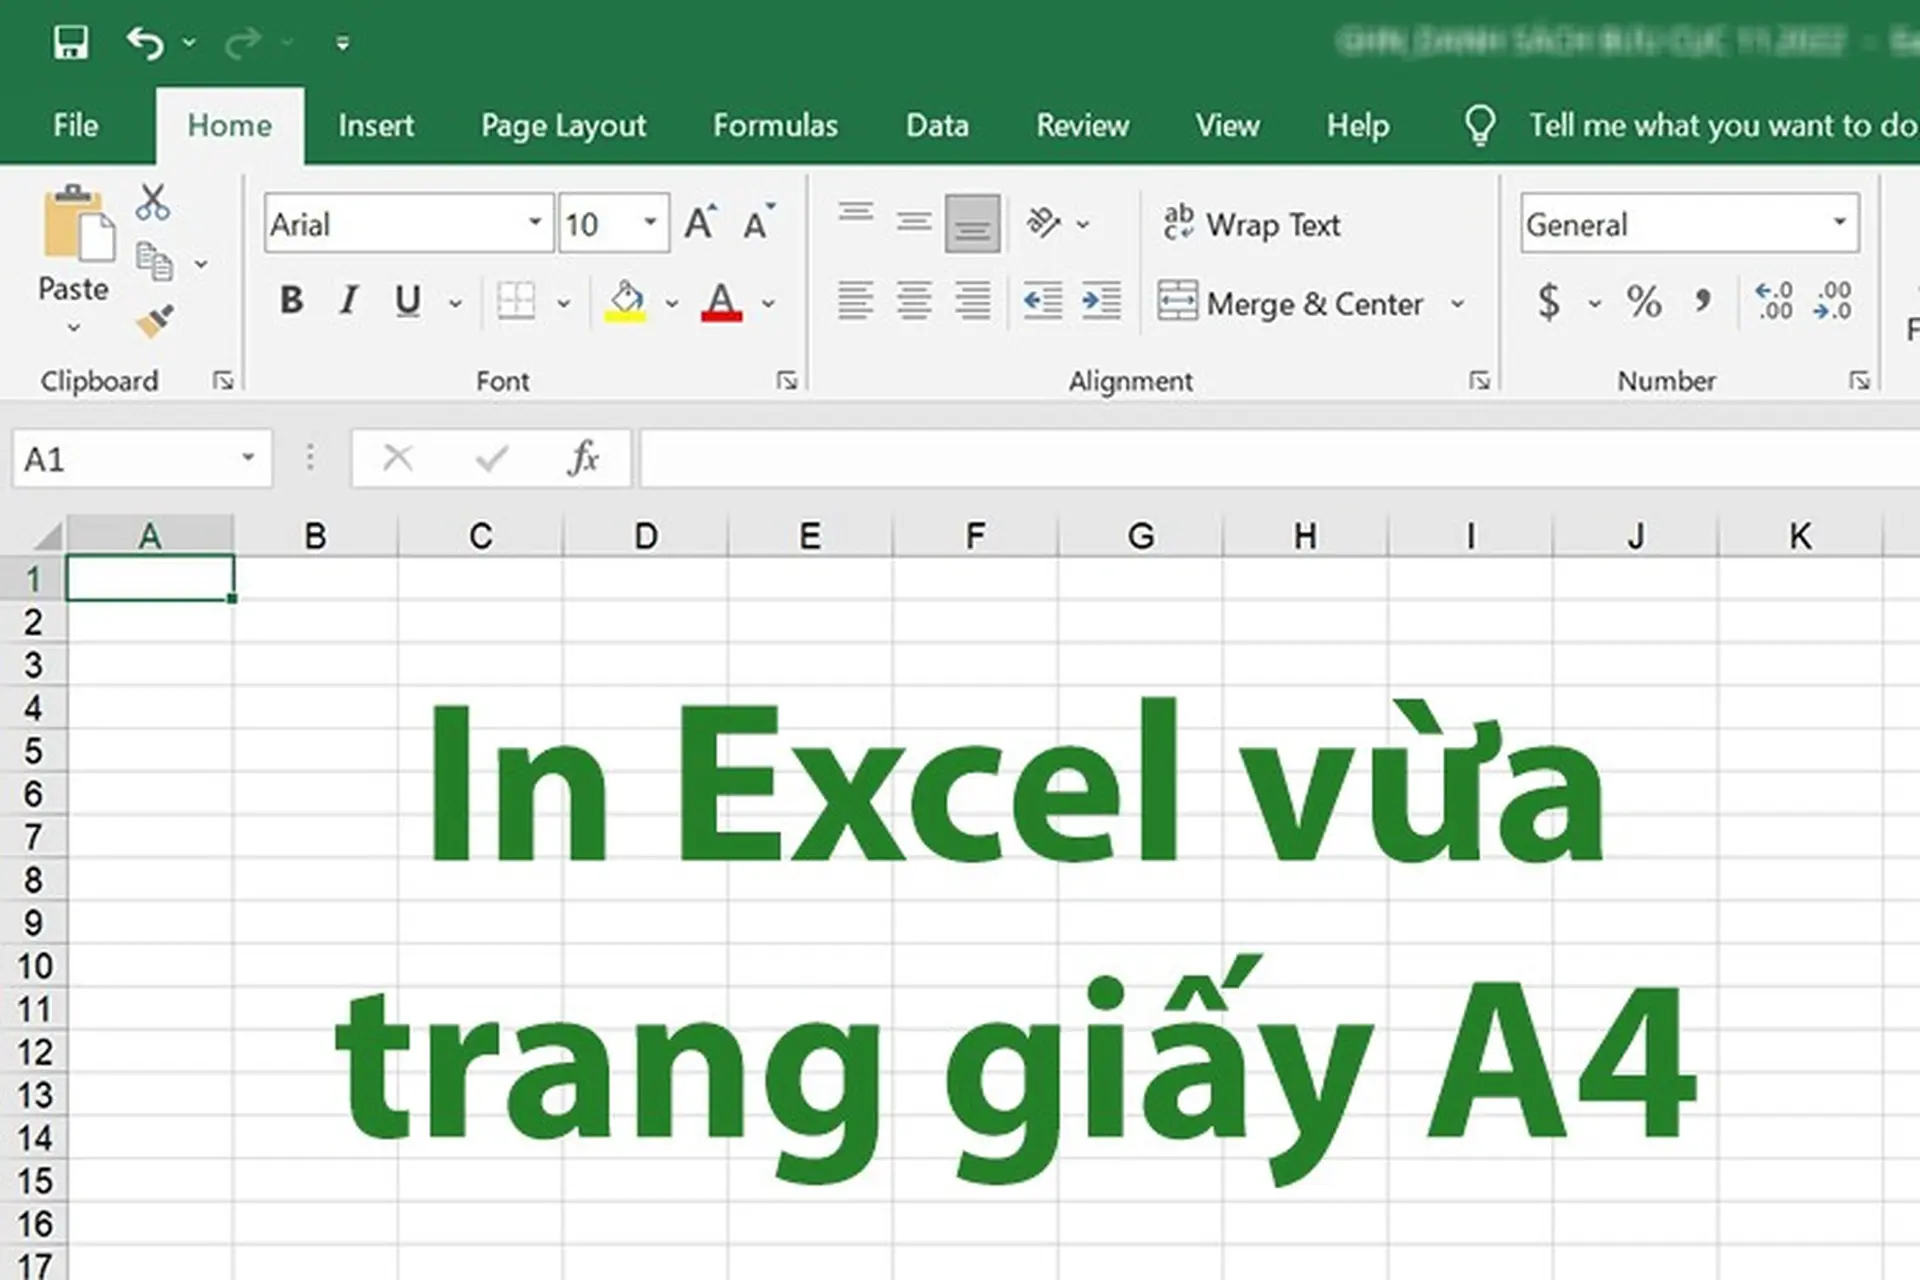1920x1280 pixels.
Task: Apply the Percent Style icon
Action: point(1643,300)
